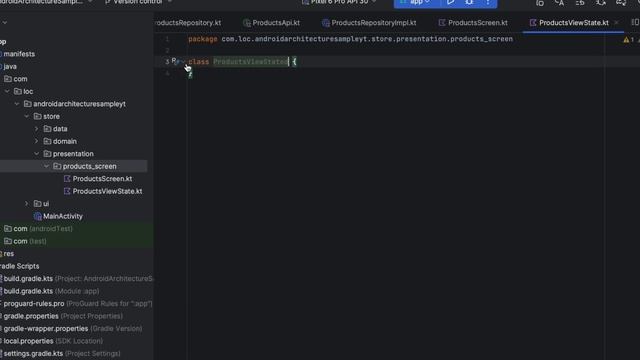This screenshot has height=360, width=640.
Task: Click the domain package folder icon
Action: (47, 141)
